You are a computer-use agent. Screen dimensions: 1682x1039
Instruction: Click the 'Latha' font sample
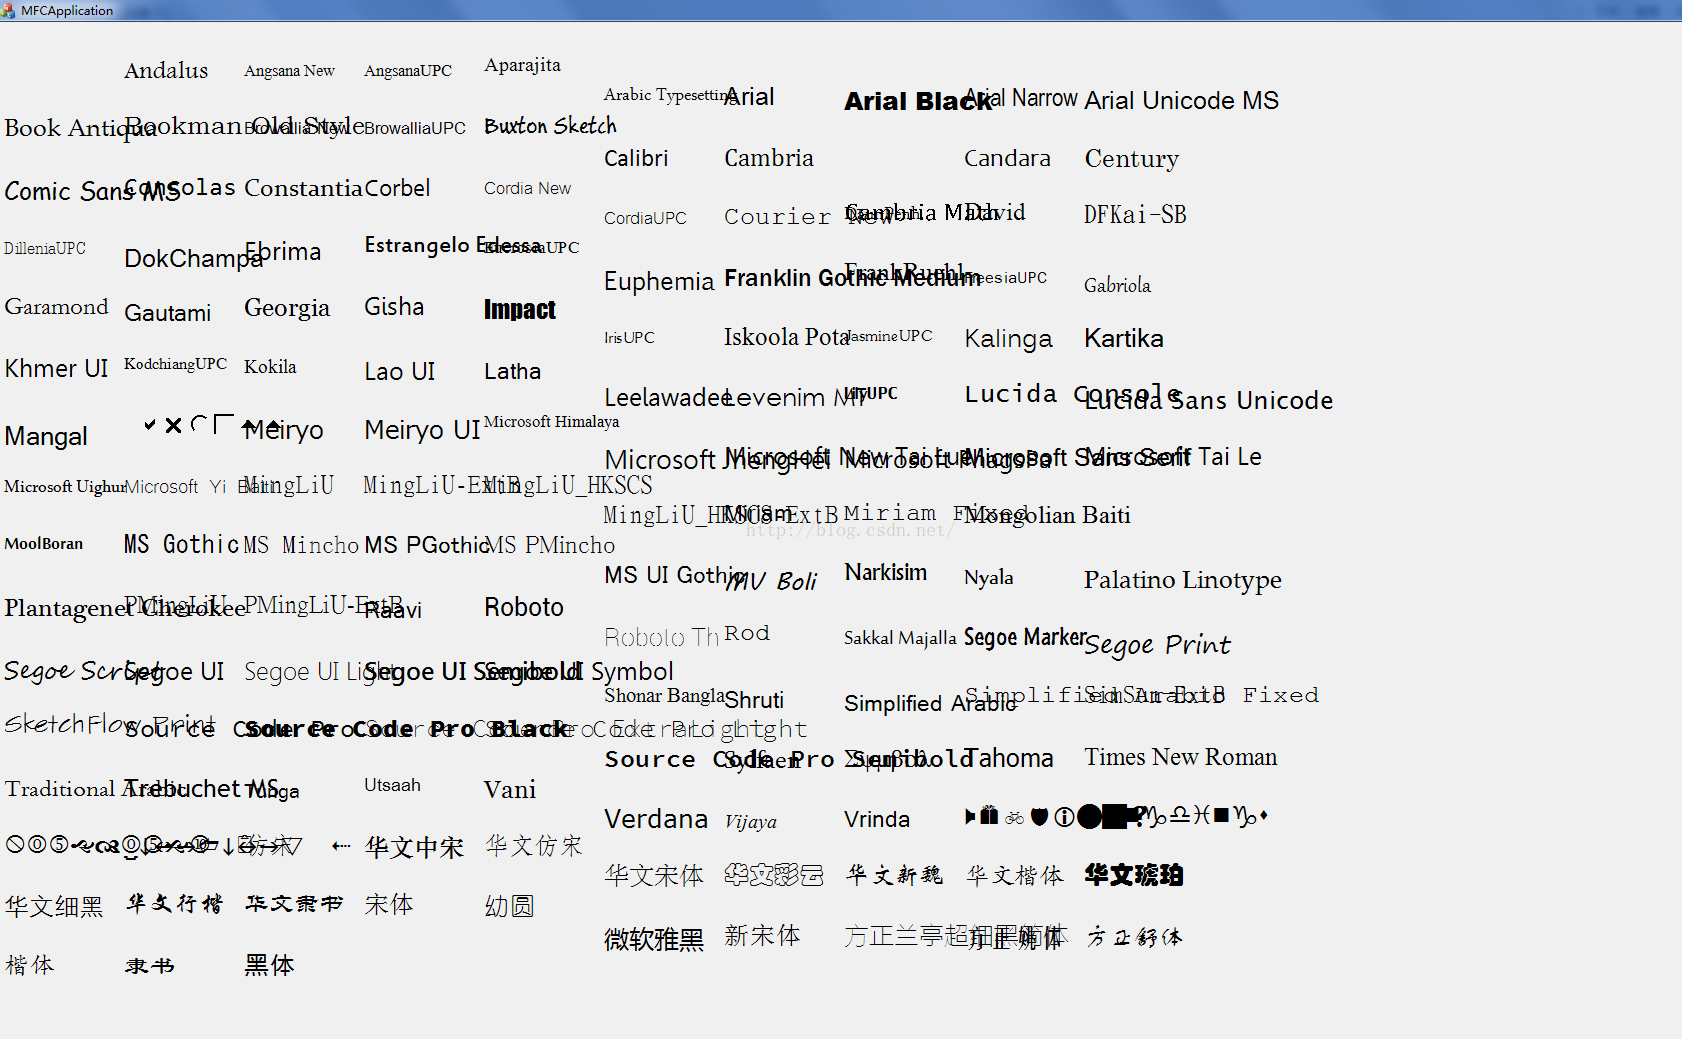point(512,372)
